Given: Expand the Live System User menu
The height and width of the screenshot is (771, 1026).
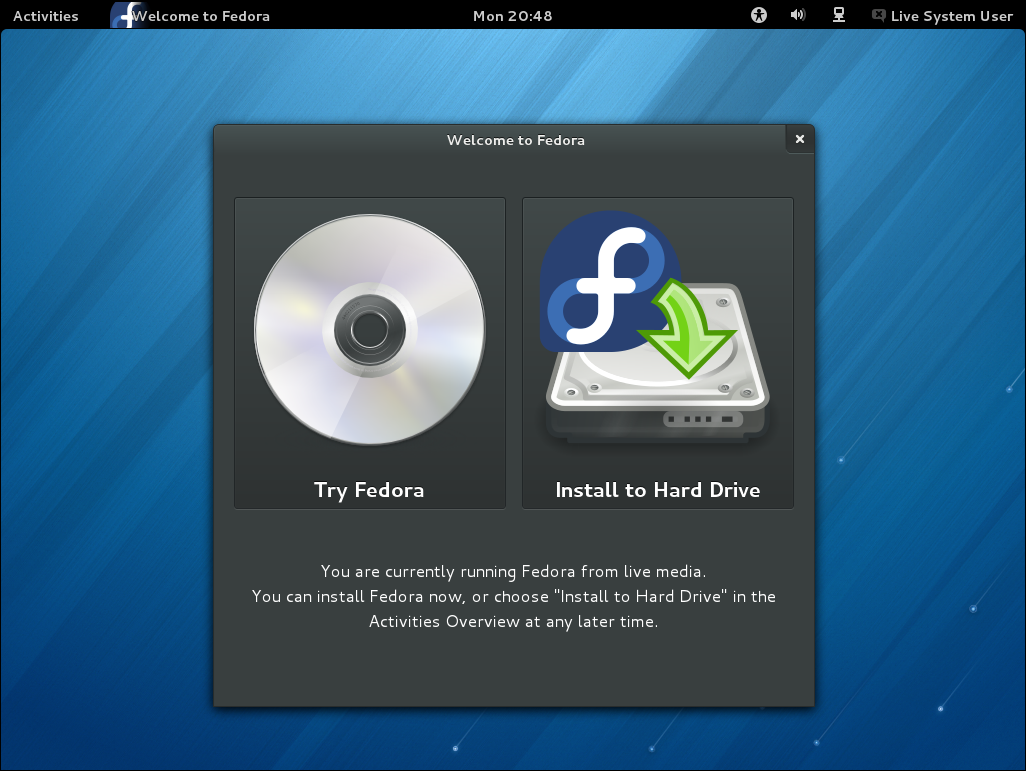Looking at the screenshot, I should (951, 16).
